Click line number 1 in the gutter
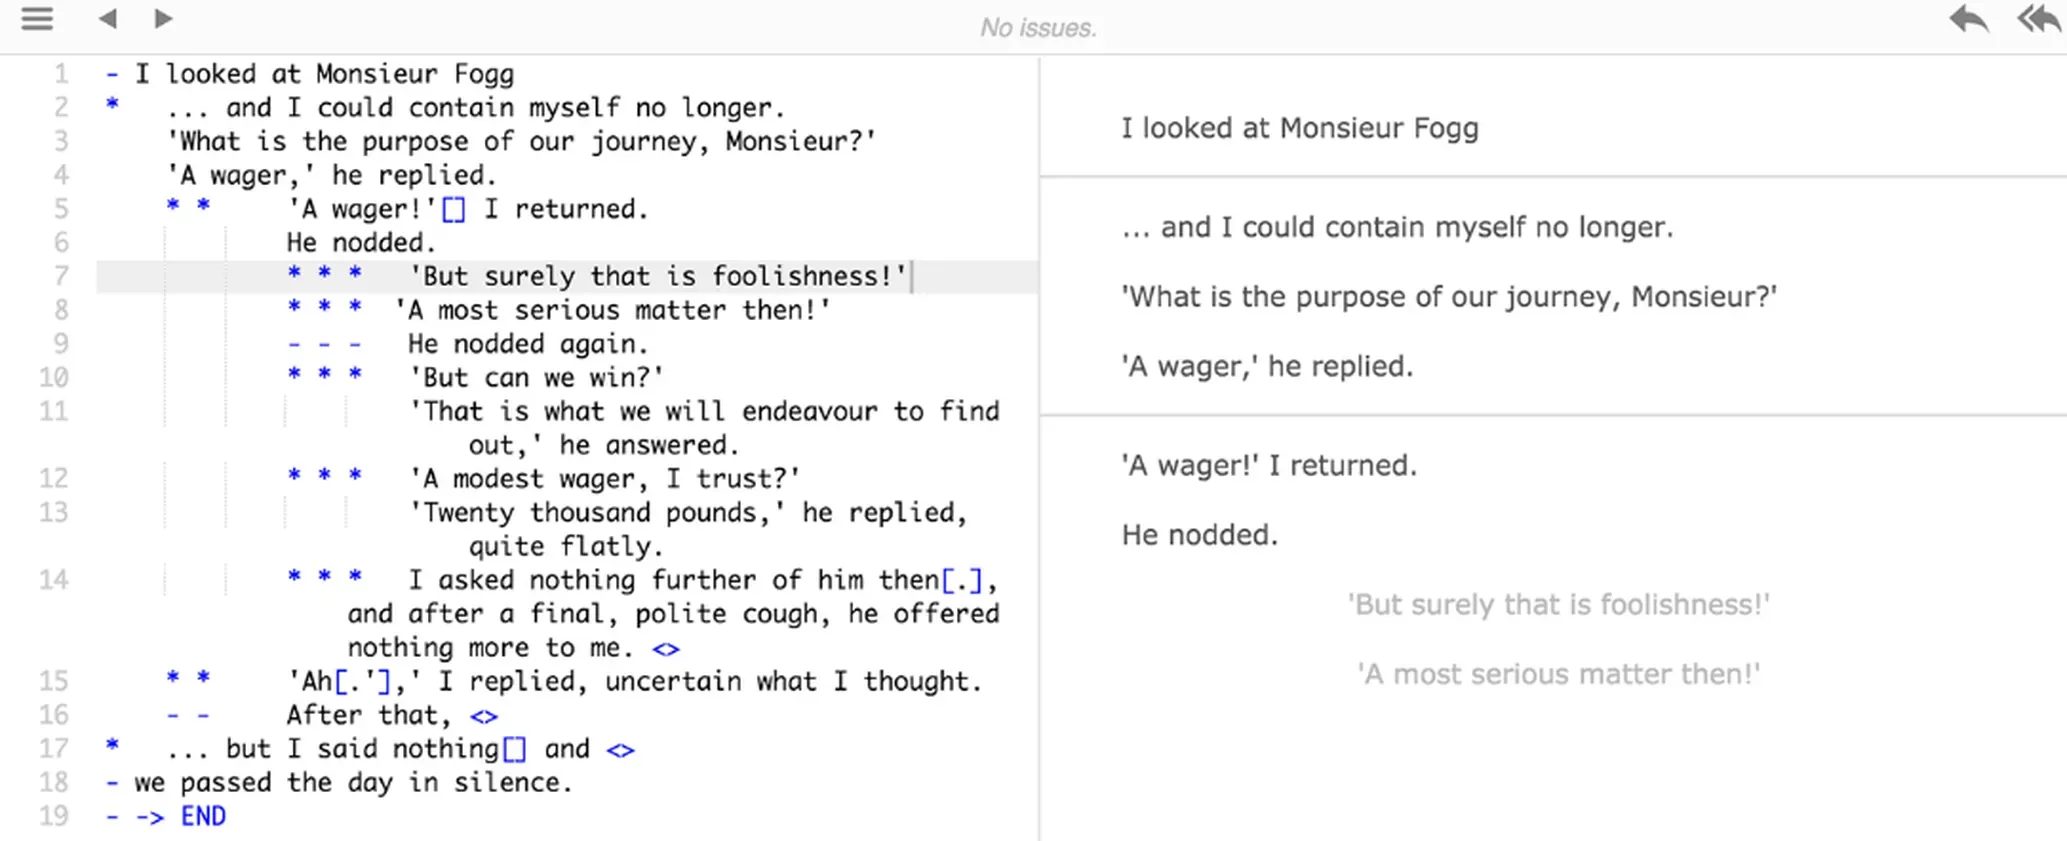Image resolution: width=2067 pixels, height=841 pixels. coord(61,74)
